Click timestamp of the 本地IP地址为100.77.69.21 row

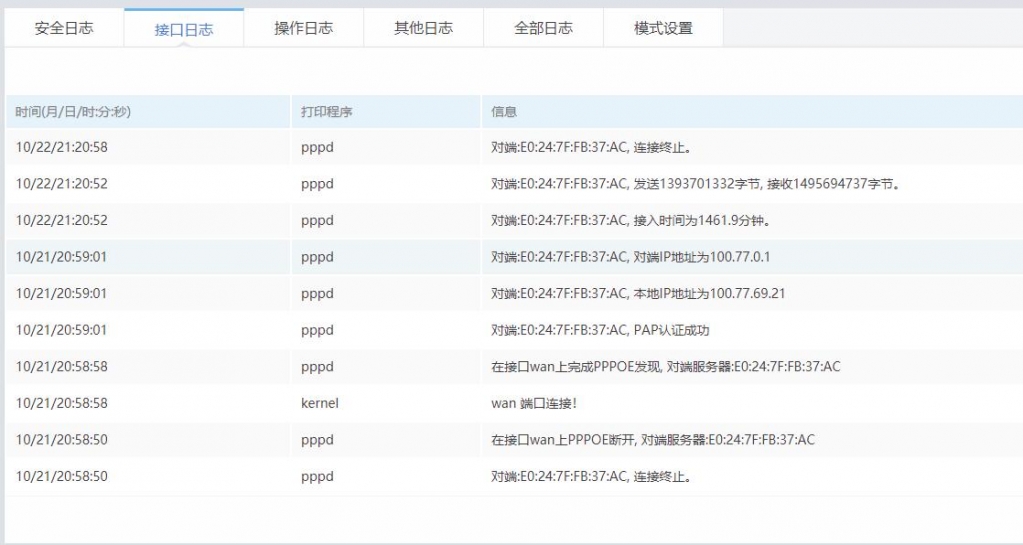(61, 293)
